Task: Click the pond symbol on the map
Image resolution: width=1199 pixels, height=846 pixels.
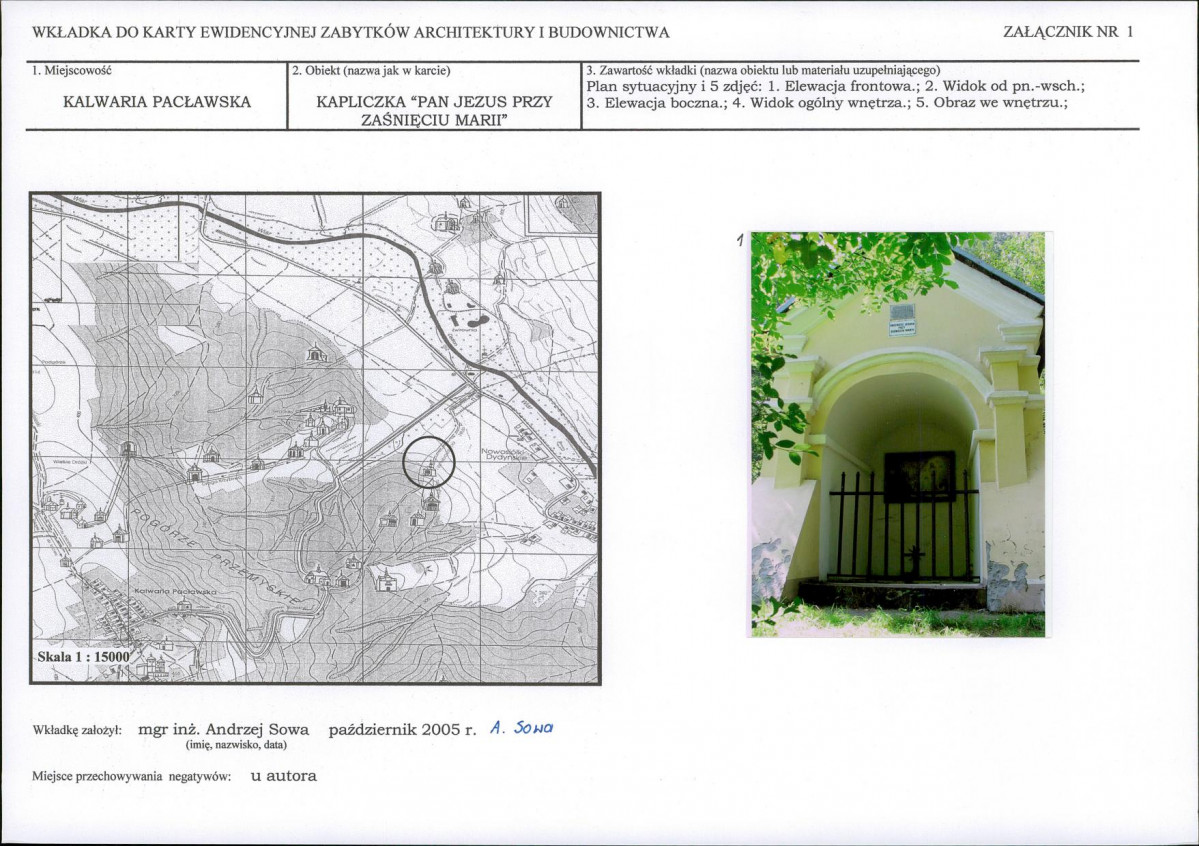Action: tap(463, 316)
